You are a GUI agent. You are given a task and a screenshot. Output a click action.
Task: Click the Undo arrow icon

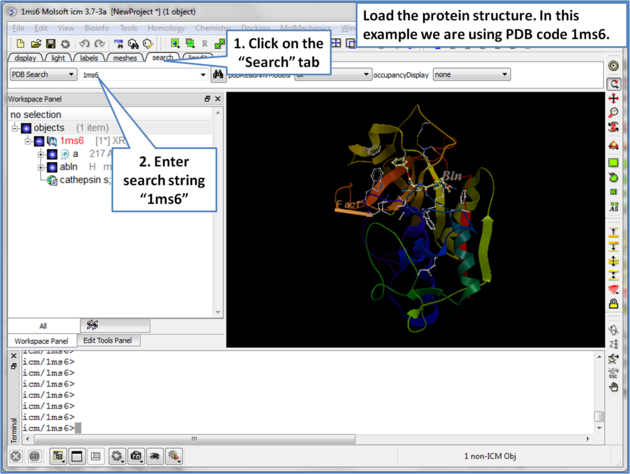84,44
